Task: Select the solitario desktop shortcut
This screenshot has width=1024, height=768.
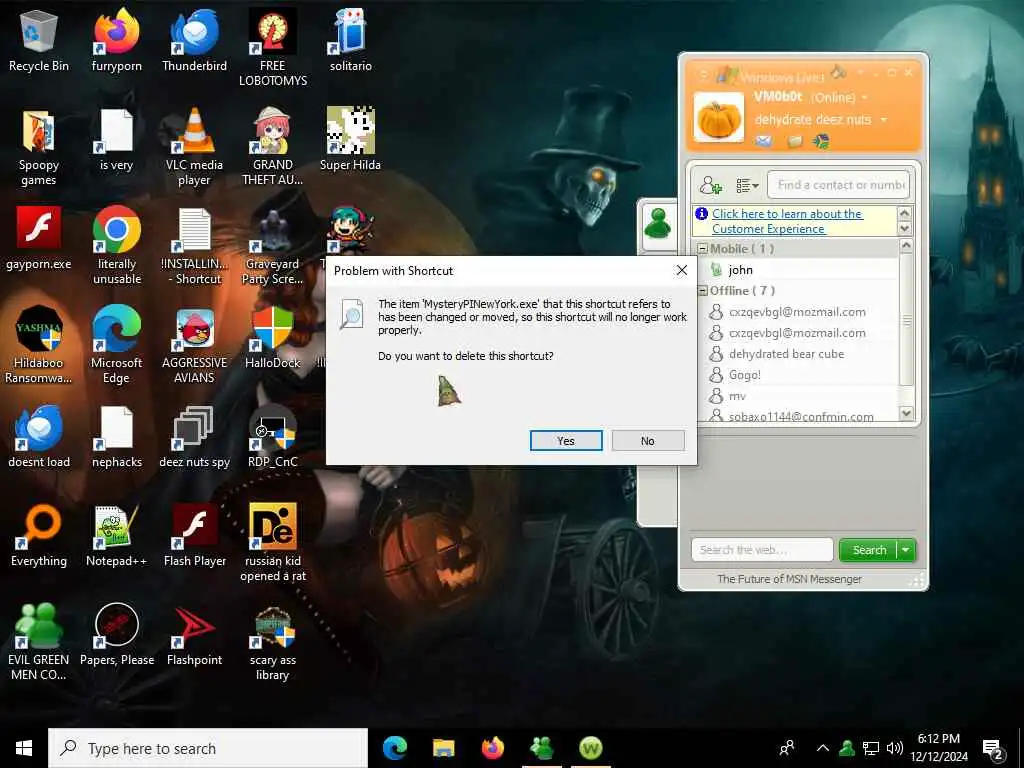Action: click(351, 40)
